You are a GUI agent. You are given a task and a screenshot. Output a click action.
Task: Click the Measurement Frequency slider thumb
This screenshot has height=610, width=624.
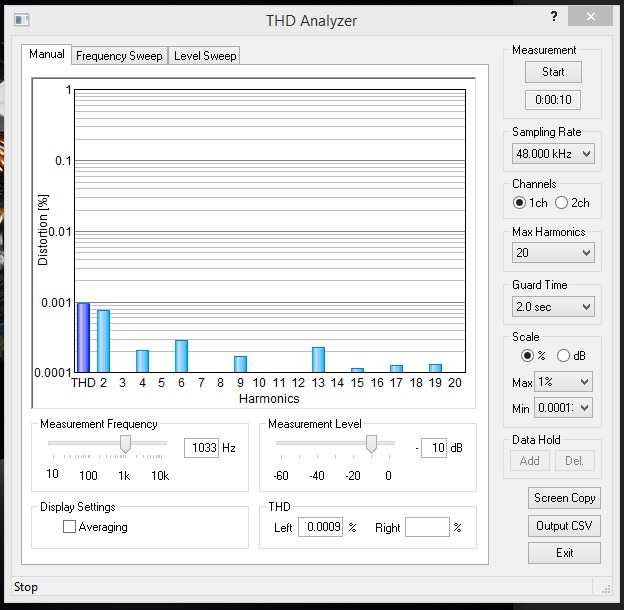(125, 444)
